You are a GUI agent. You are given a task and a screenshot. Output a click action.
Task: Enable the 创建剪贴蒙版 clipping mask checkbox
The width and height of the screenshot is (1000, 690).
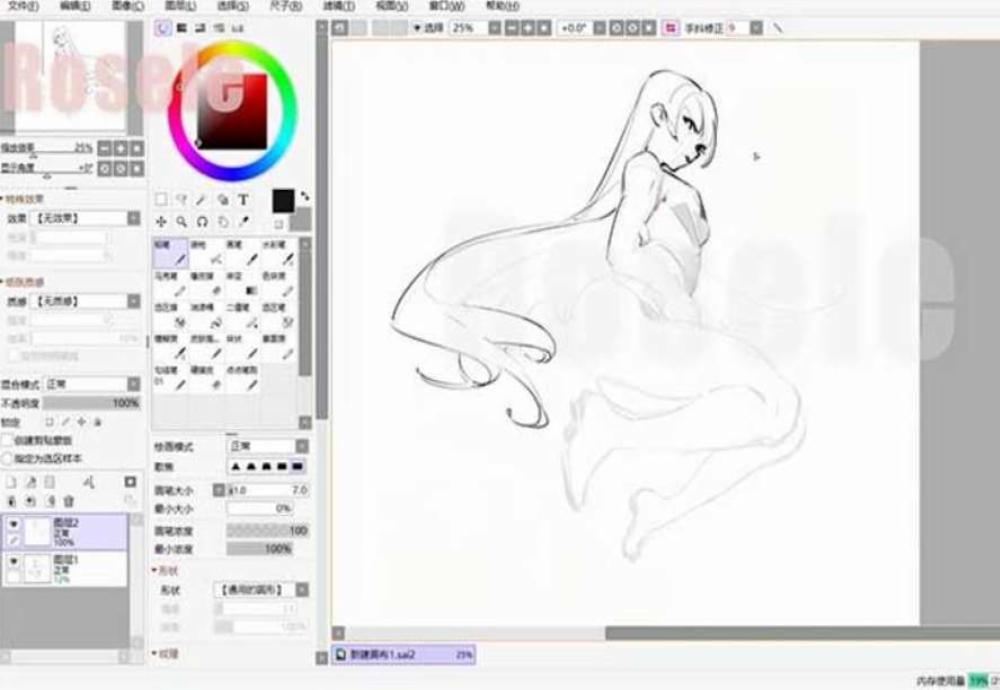[x=8, y=440]
